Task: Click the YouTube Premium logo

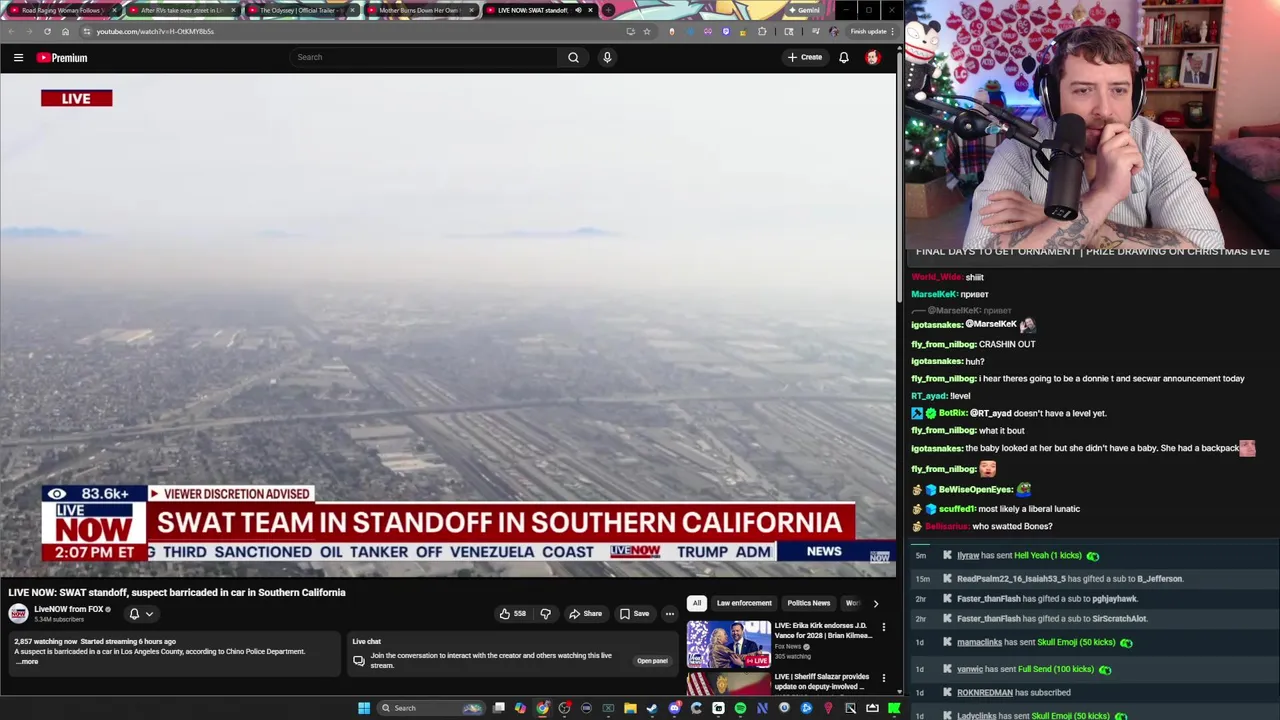Action: tap(62, 57)
